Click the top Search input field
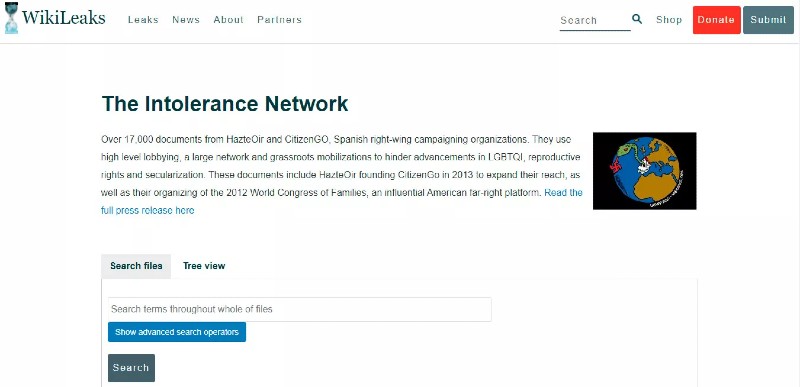This screenshot has width=800, height=387. pos(595,20)
